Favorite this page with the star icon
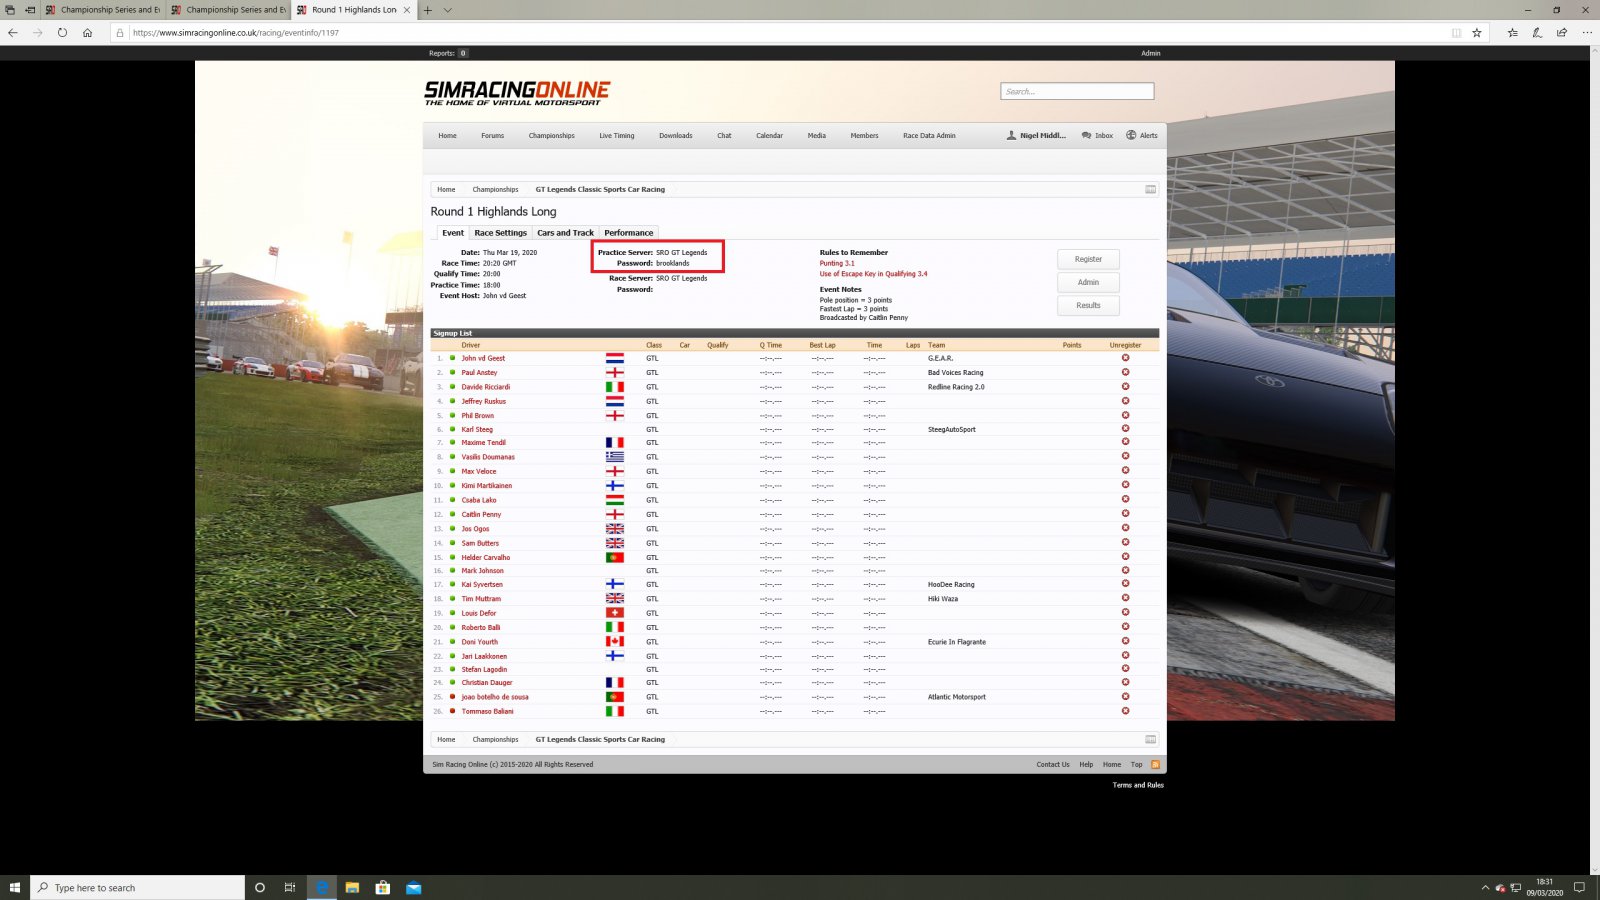The image size is (1600, 900). coord(1477,32)
